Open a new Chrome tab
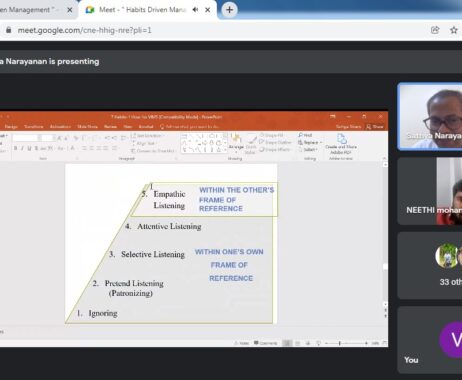462x380 pixels. click(229, 10)
